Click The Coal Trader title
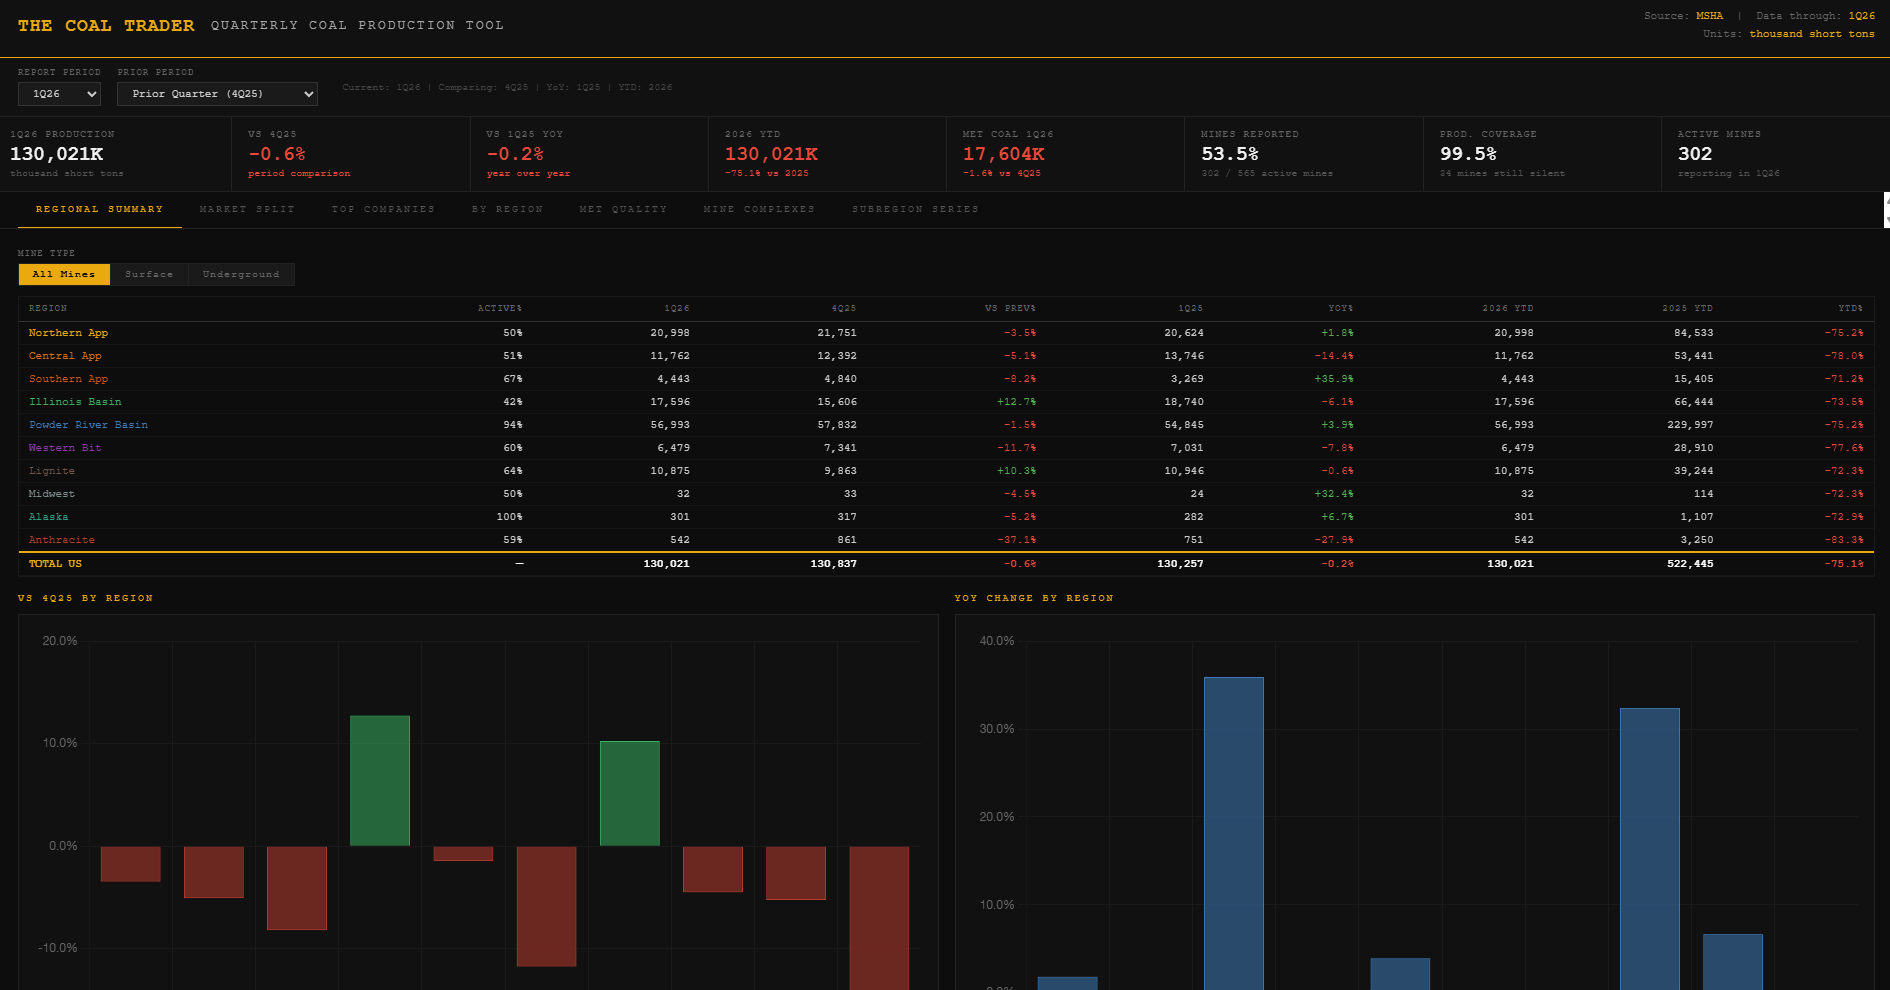Screen dimensions: 1890x990 coord(106,26)
